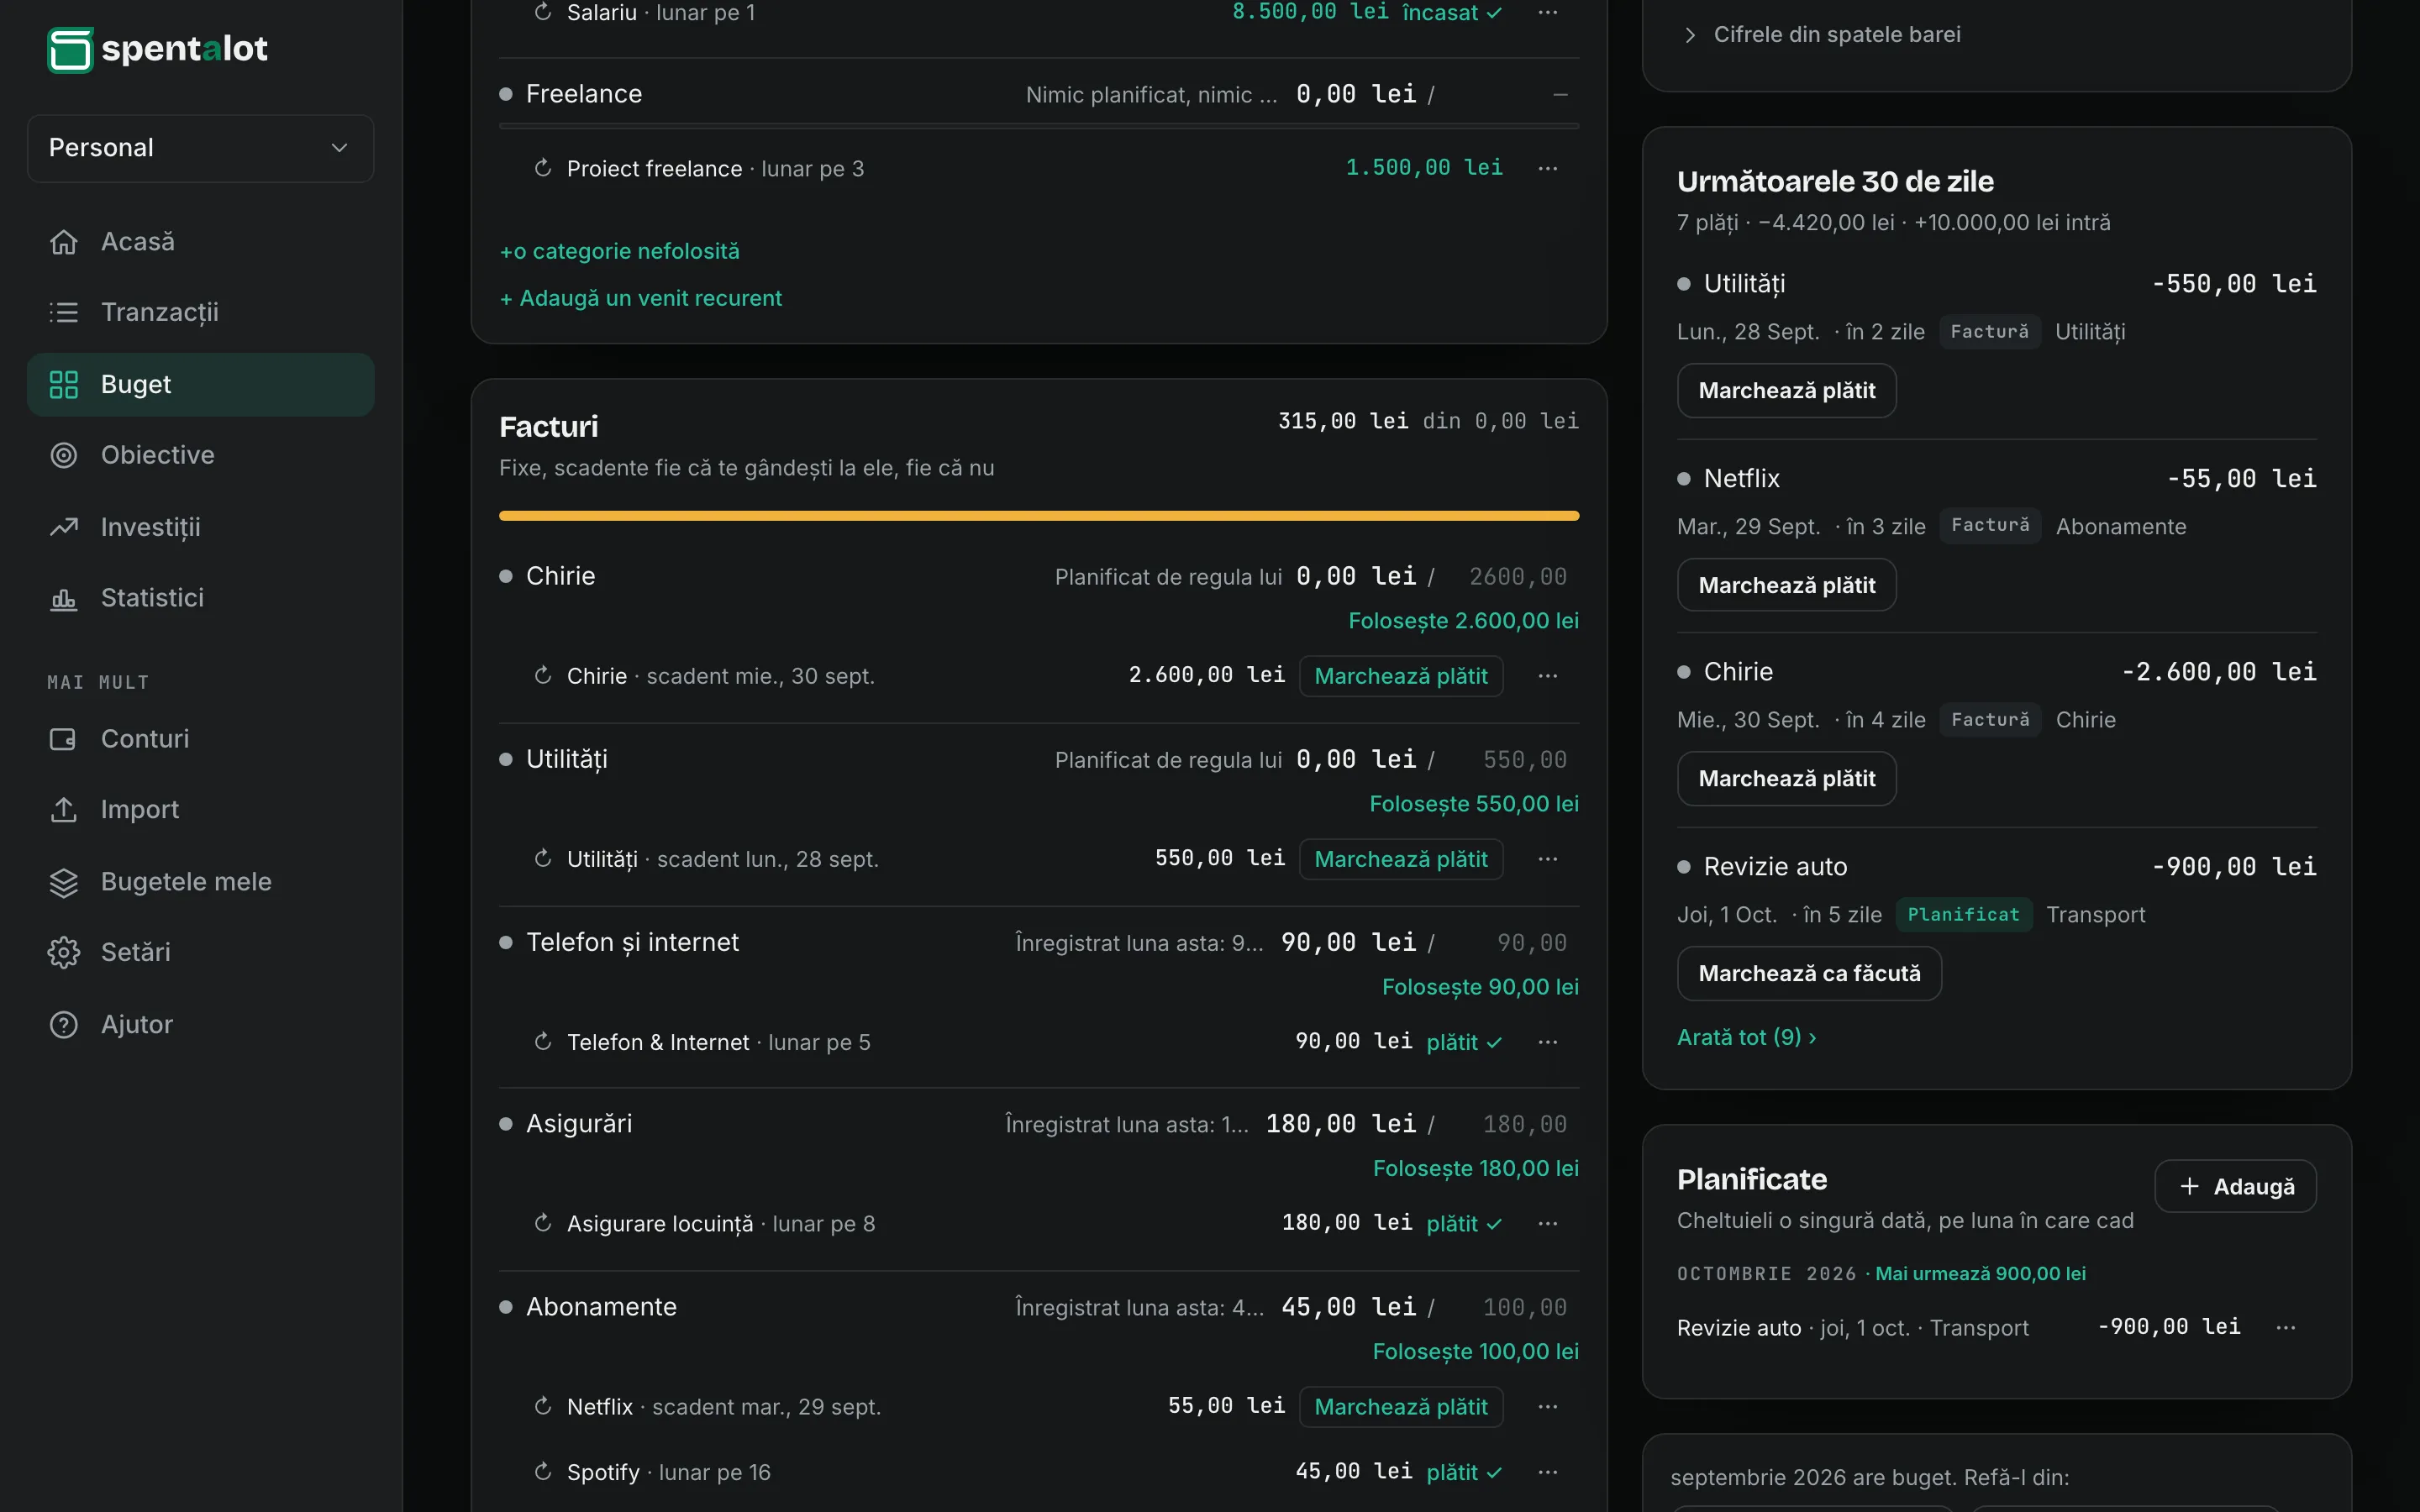2420x1512 pixels.
Task: Click the spentalot logo icon
Action: pyautogui.click(x=70, y=49)
